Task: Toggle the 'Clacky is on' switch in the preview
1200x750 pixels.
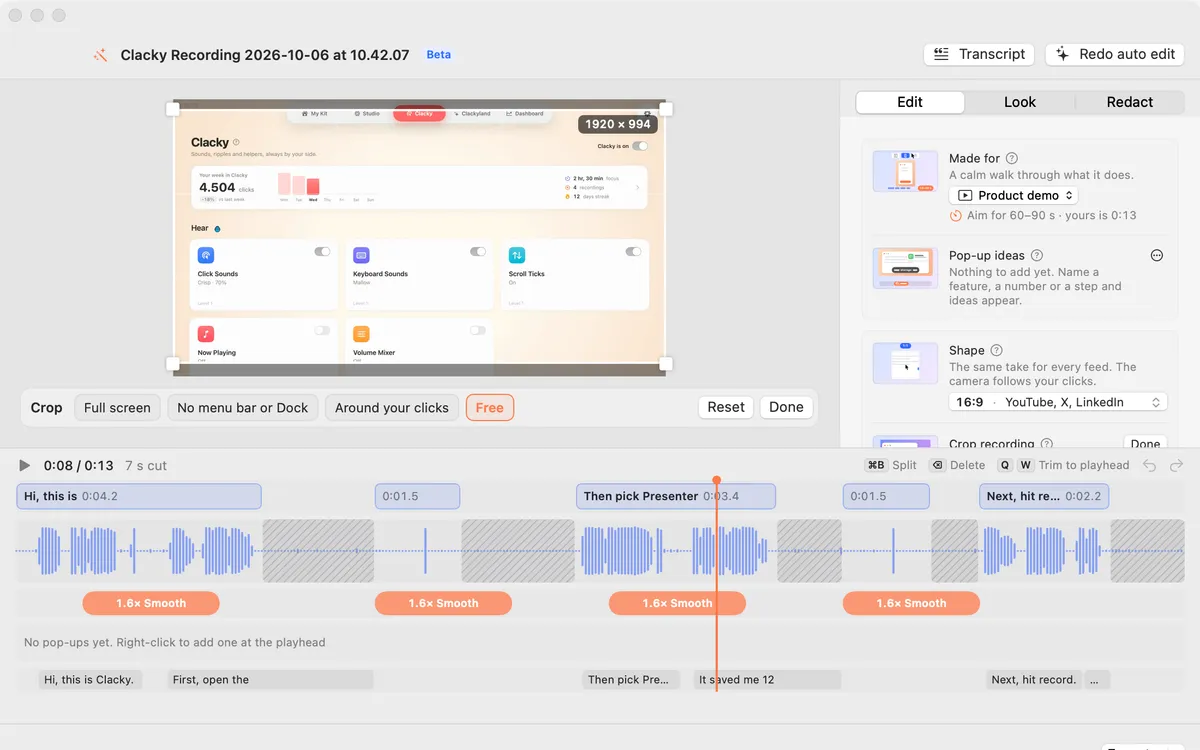Action: [x=640, y=146]
